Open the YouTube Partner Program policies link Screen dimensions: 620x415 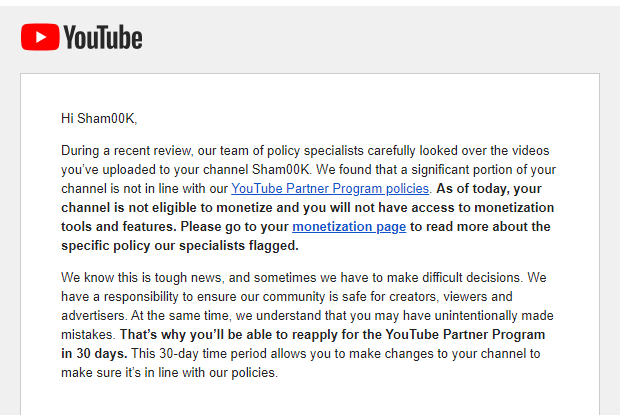coord(330,189)
